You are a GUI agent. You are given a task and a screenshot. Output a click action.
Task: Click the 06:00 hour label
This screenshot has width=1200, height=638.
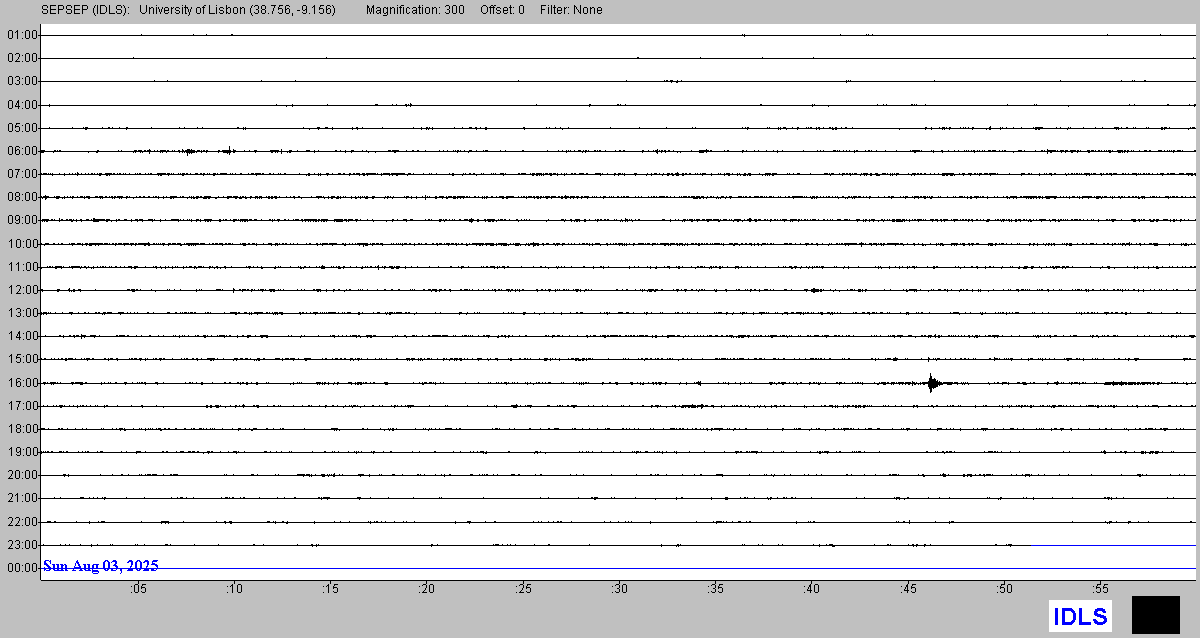(x=22, y=151)
